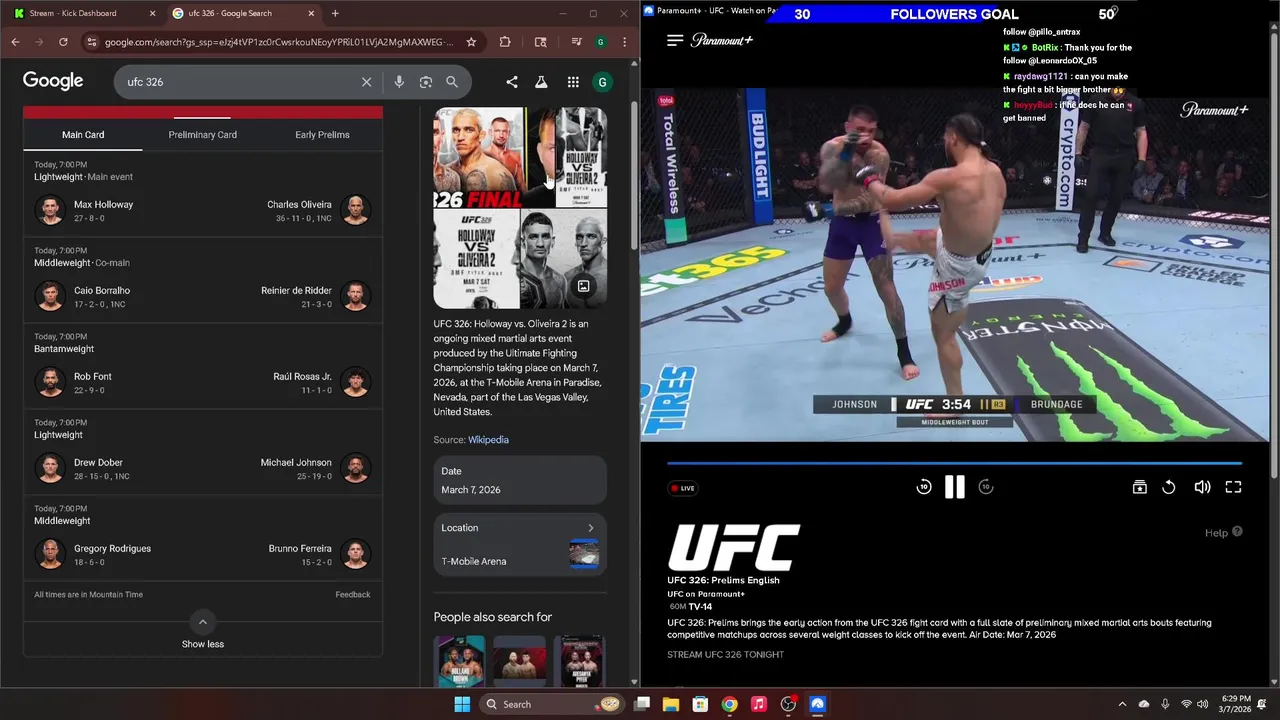Viewport: 1280px width, 720px height.
Task: Open the Paramount+ Help link
Action: [x=1223, y=532]
